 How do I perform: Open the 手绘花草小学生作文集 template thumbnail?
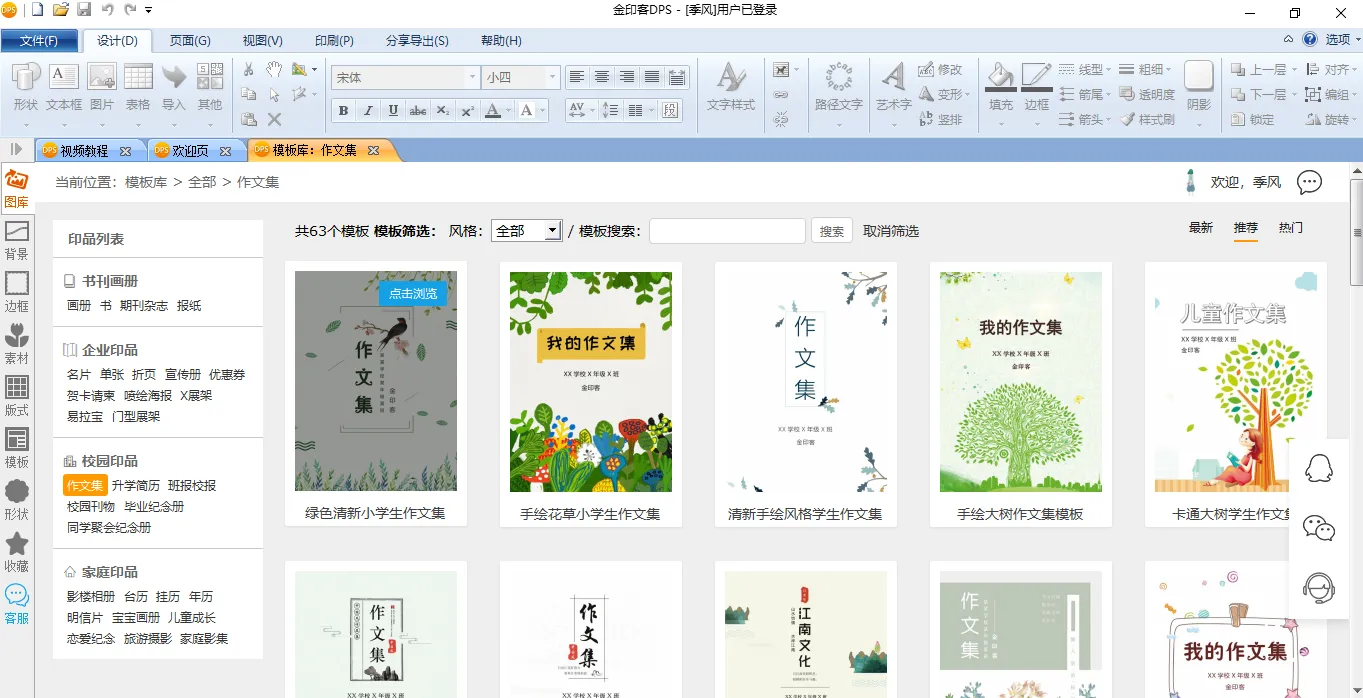(590, 381)
